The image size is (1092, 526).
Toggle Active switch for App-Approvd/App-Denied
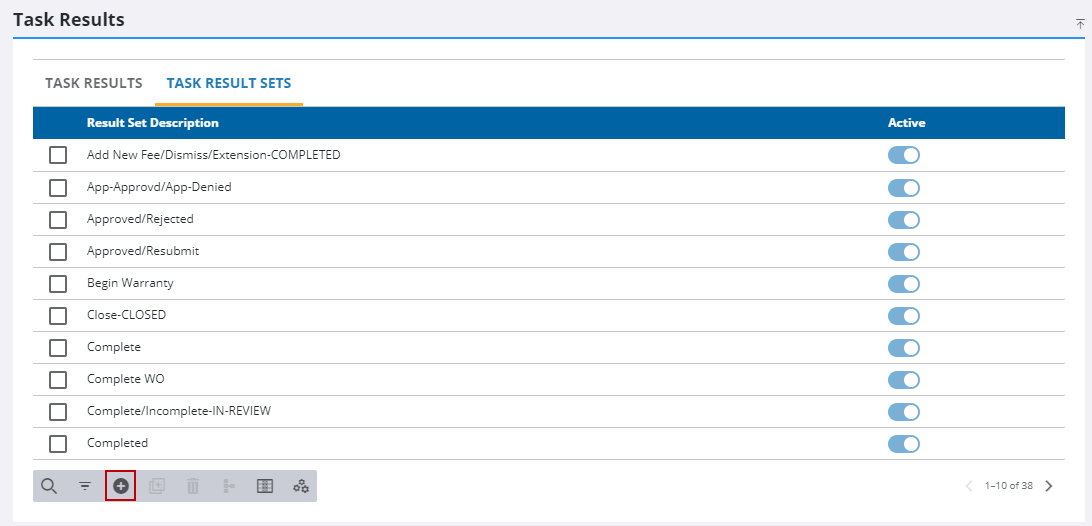903,187
